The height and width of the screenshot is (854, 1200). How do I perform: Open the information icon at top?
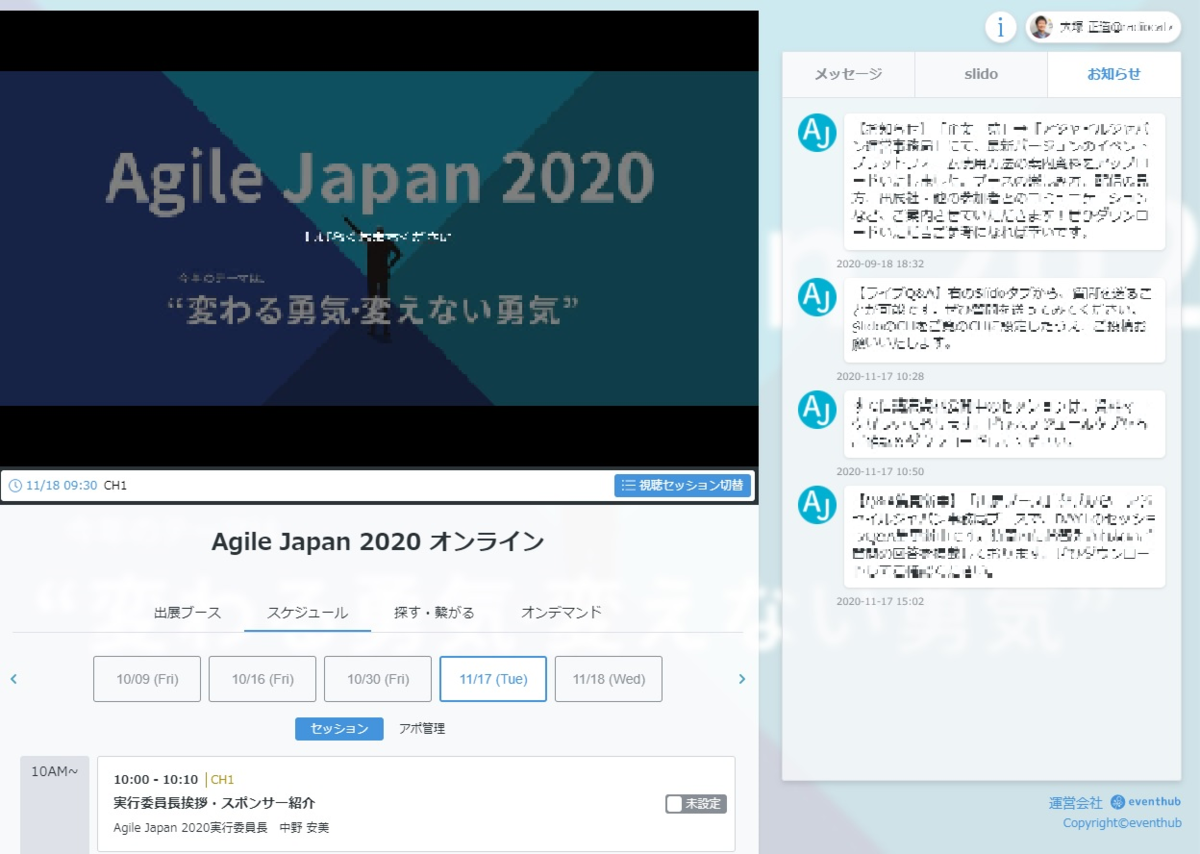point(1000,27)
